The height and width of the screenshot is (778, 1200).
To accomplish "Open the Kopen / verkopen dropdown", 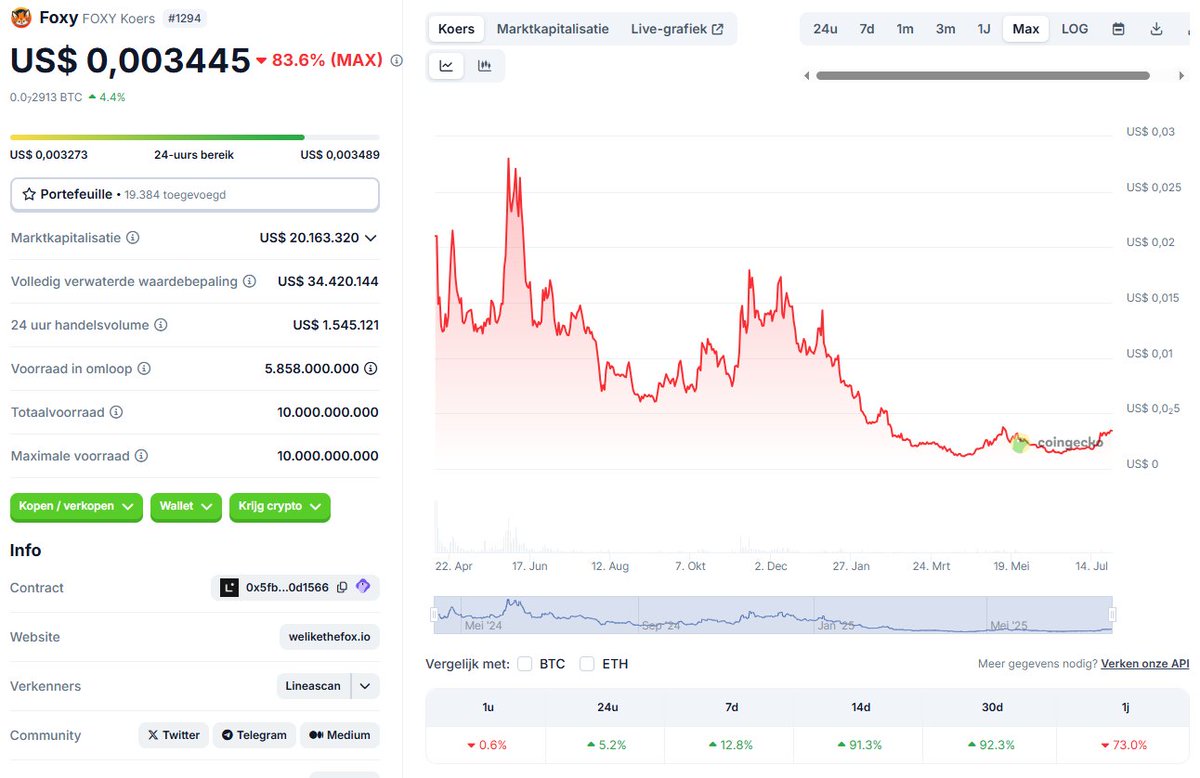I will click(76, 507).
